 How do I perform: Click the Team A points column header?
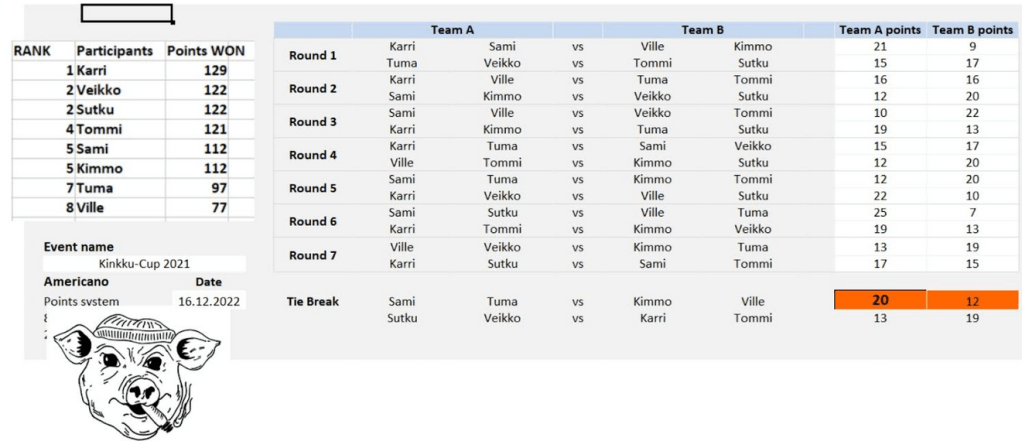tap(880, 30)
